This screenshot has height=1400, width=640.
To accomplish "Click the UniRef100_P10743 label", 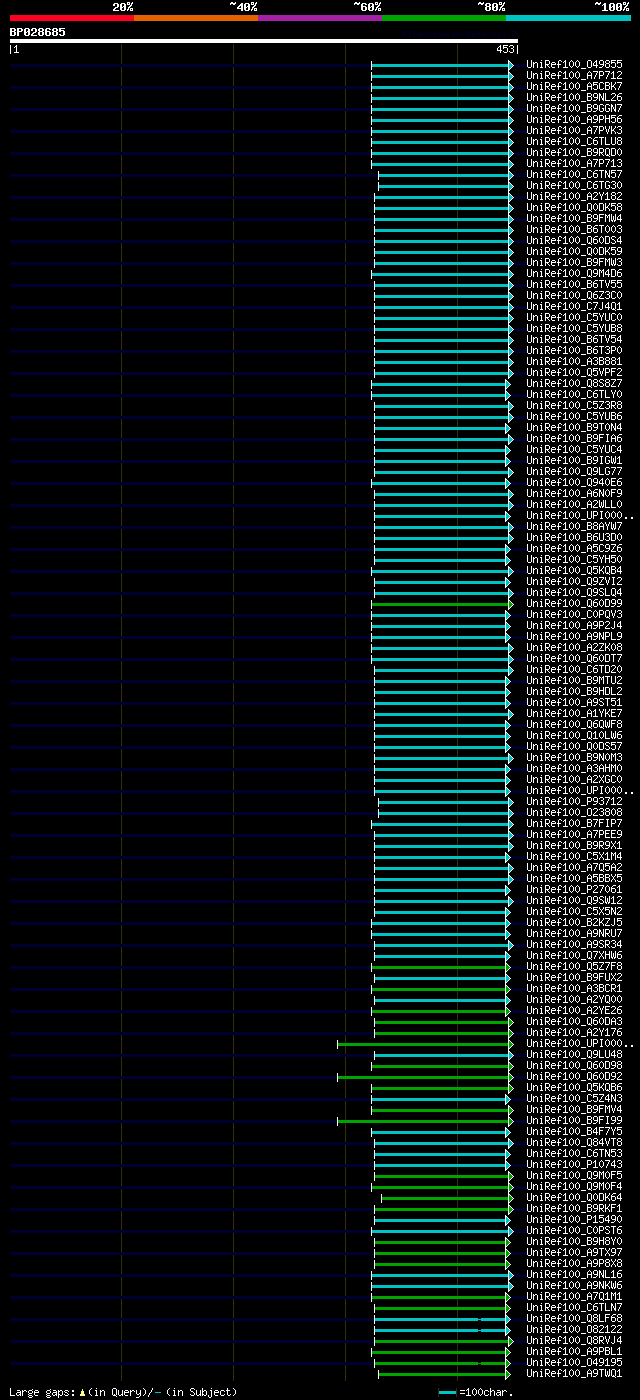I will [x=574, y=1164].
